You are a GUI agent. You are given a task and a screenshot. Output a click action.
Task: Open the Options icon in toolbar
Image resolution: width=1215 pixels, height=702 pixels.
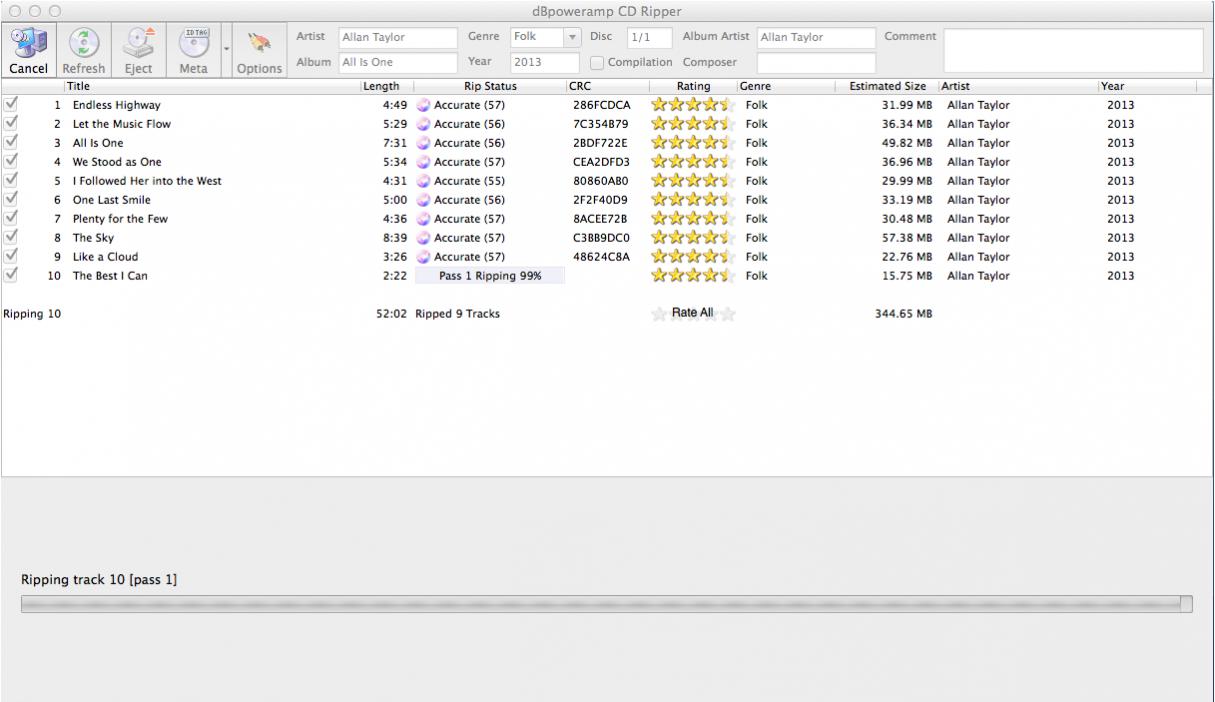[259, 44]
